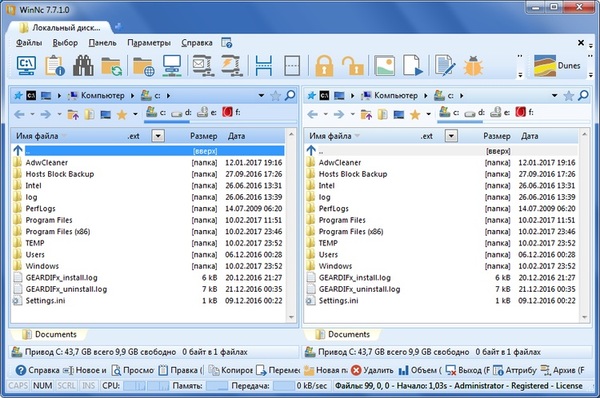
Task: Open right panel favorites star dropdown arrow
Action: 429,114
